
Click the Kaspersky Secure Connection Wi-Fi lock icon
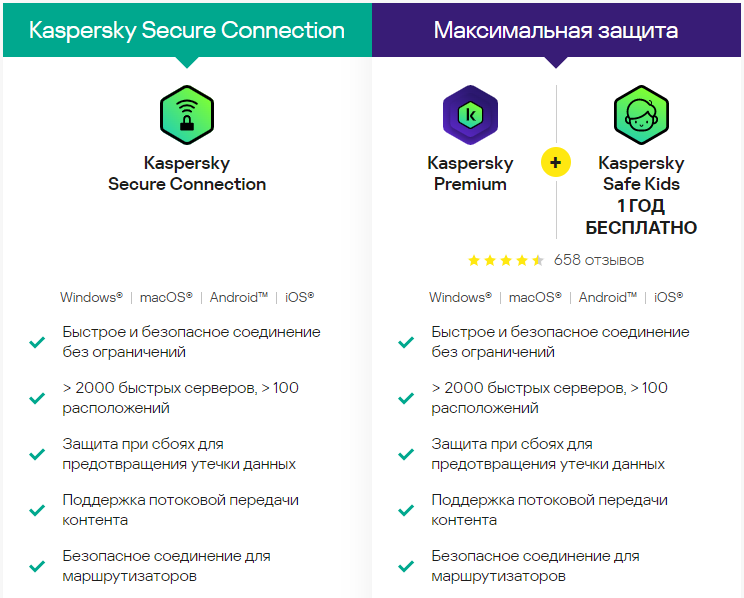pos(187,115)
